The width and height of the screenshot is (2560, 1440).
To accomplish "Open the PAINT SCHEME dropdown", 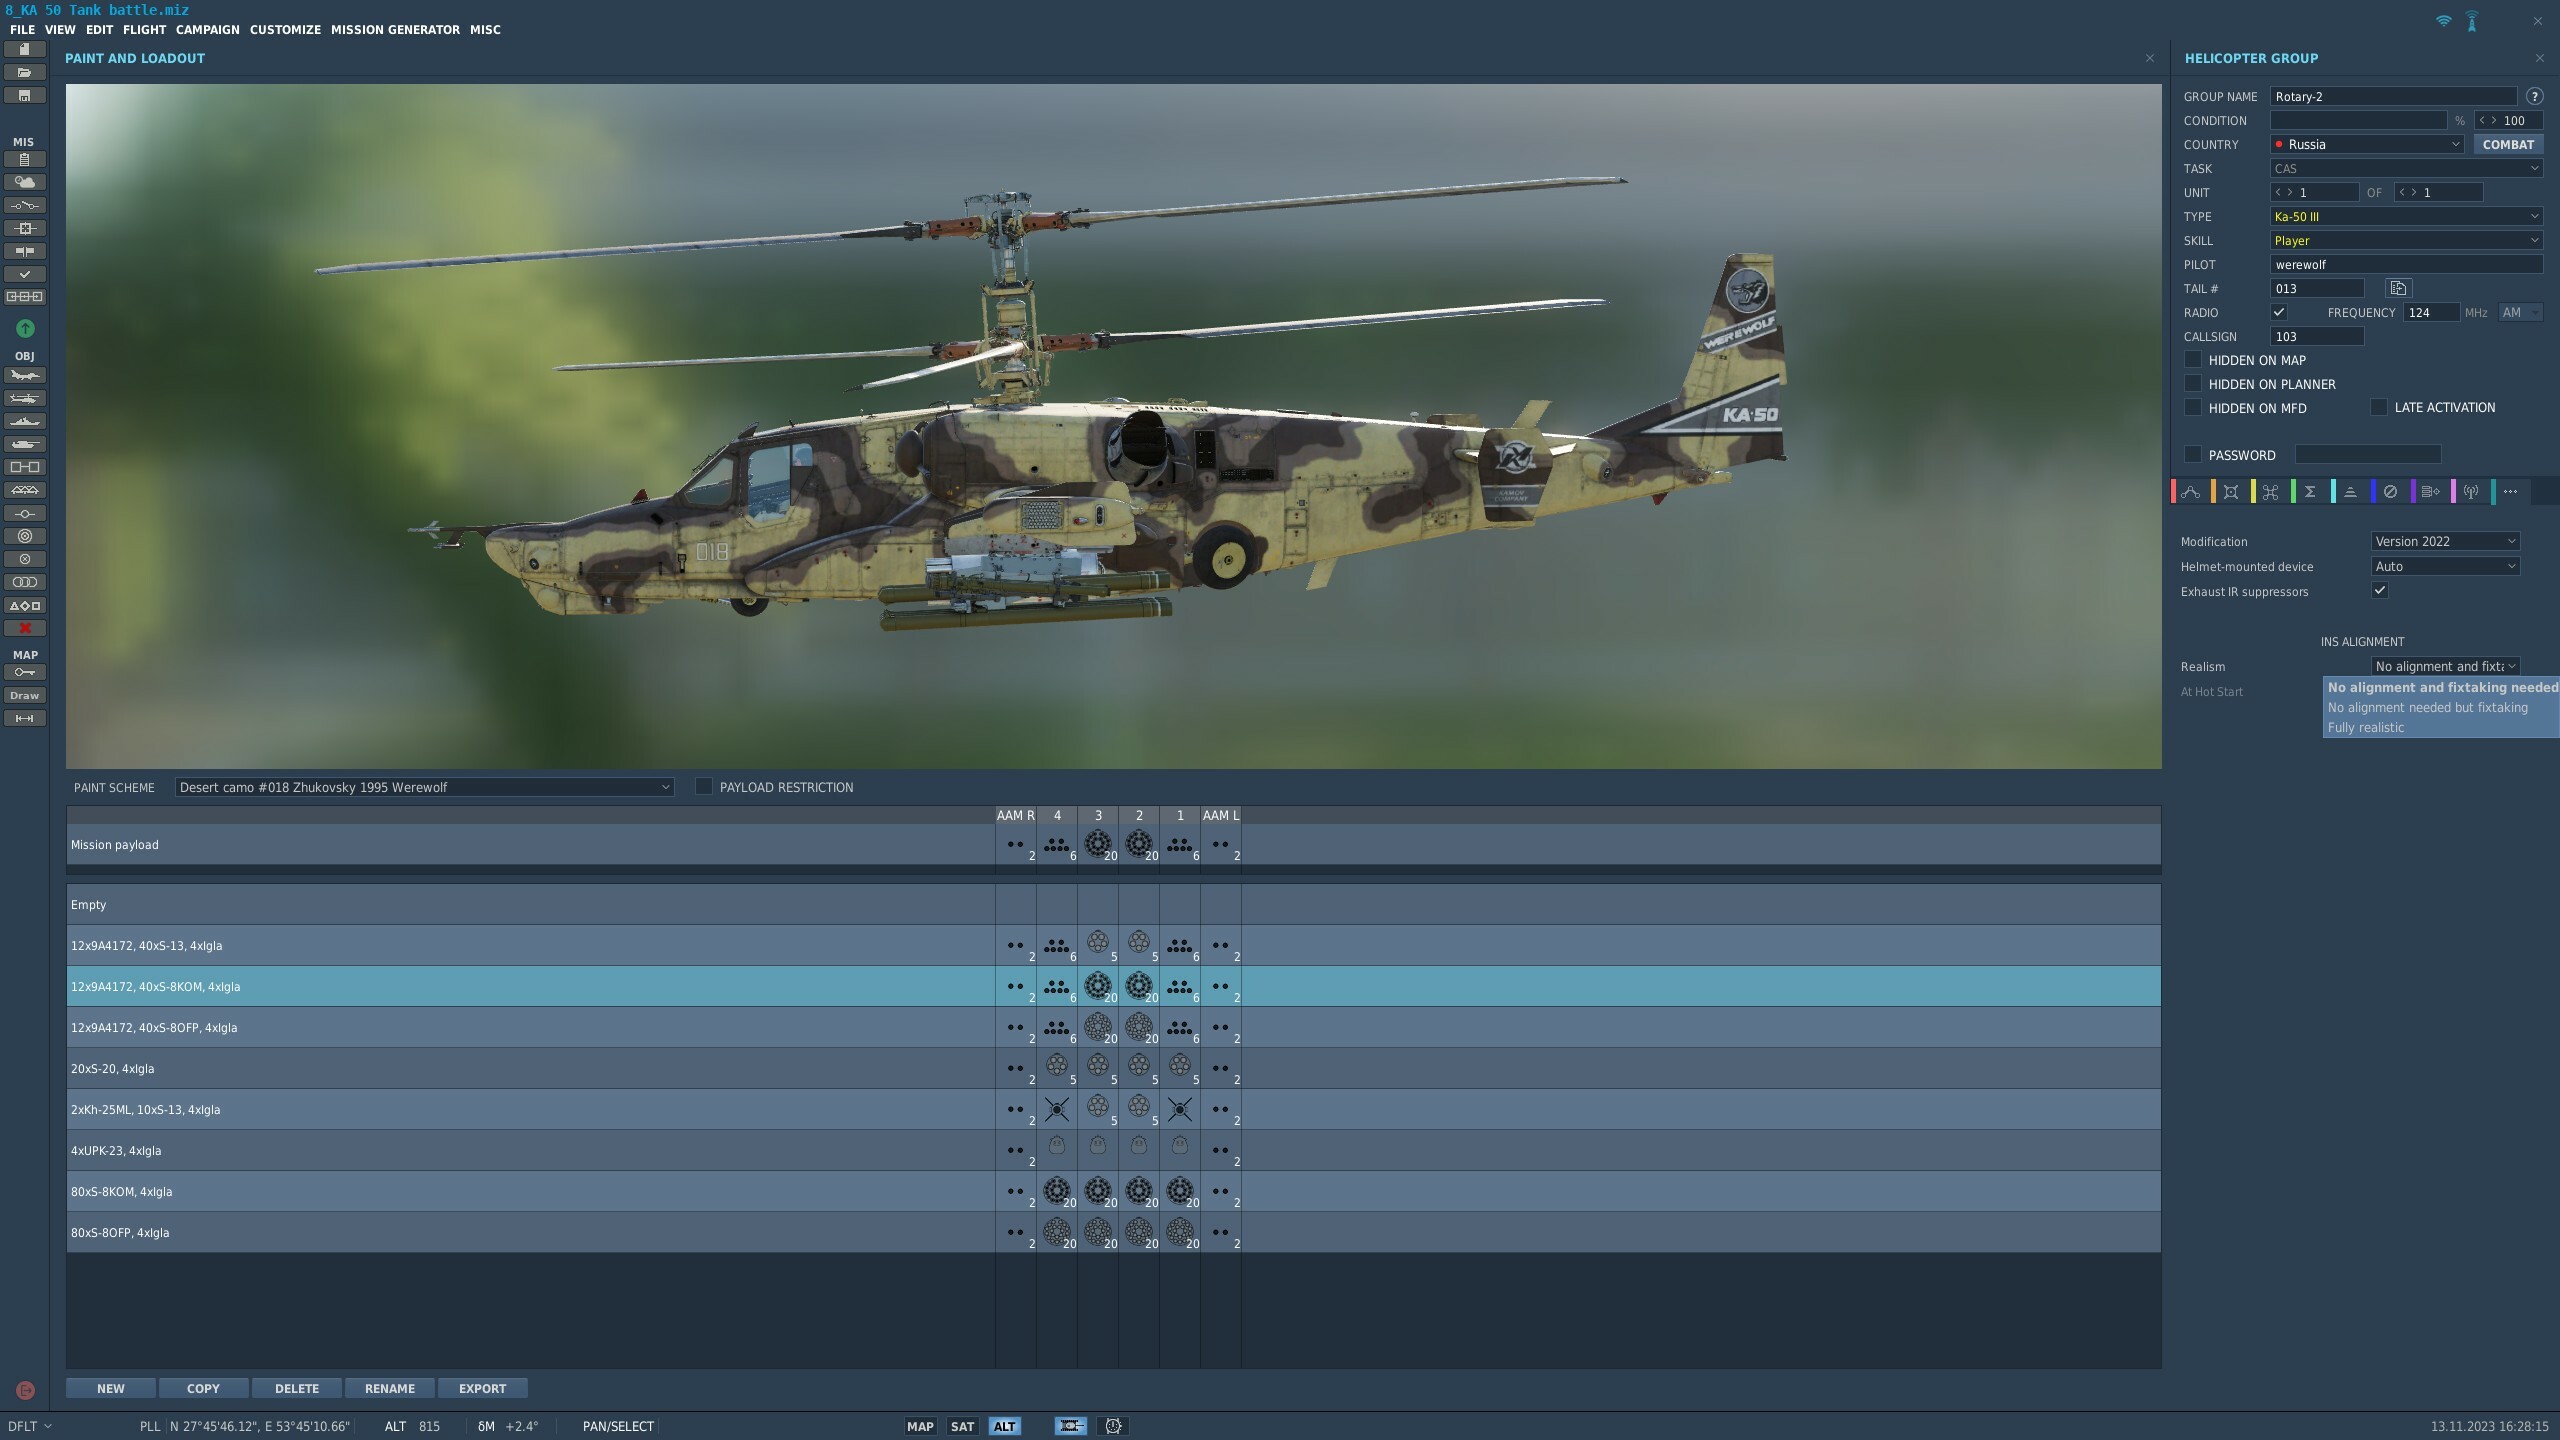I will click(x=424, y=787).
